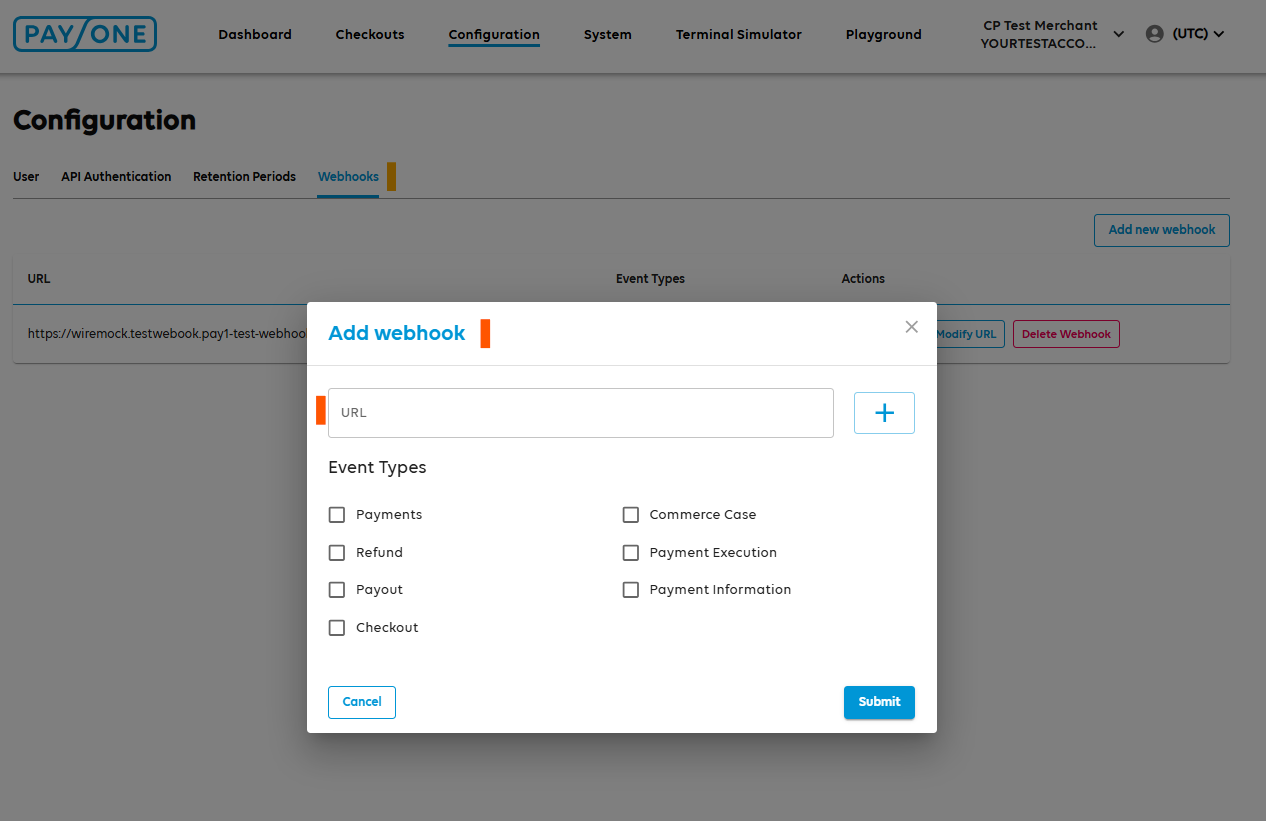Open the UTC timezone user dropdown

[1198, 34]
